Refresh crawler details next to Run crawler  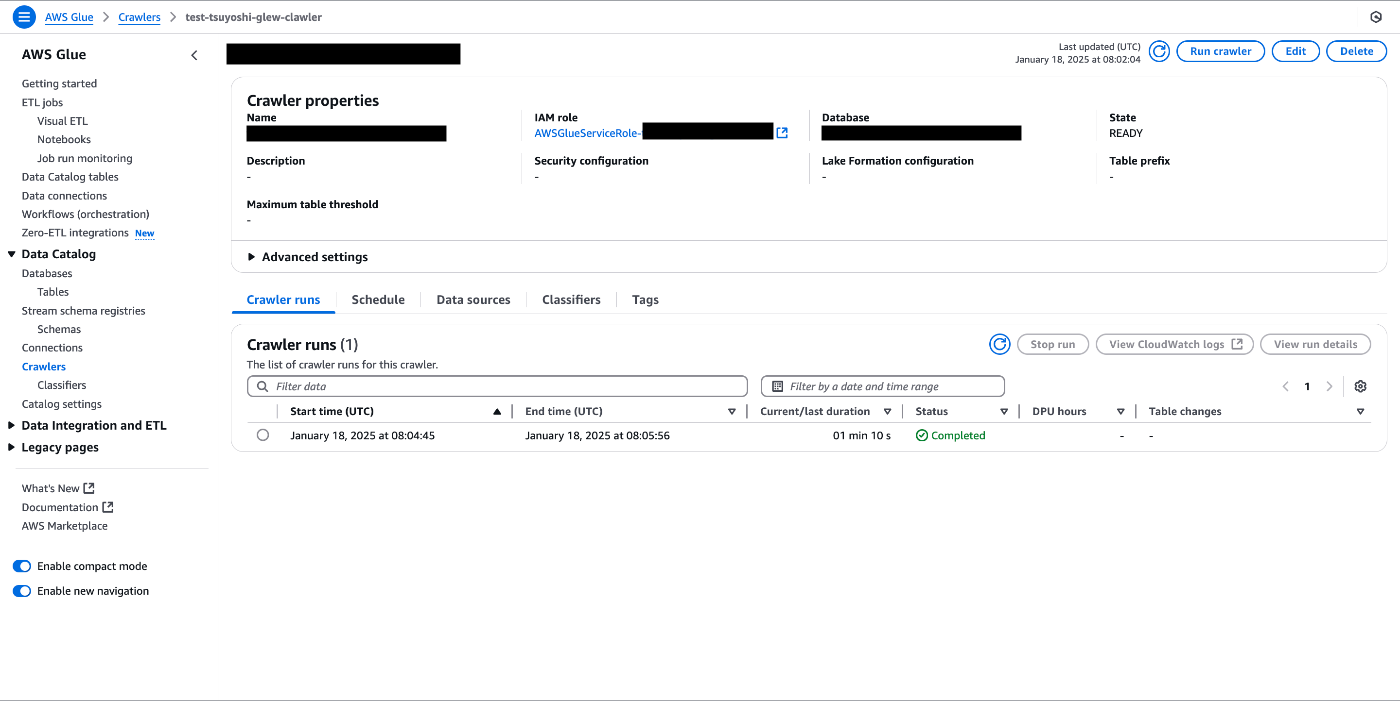click(1159, 51)
